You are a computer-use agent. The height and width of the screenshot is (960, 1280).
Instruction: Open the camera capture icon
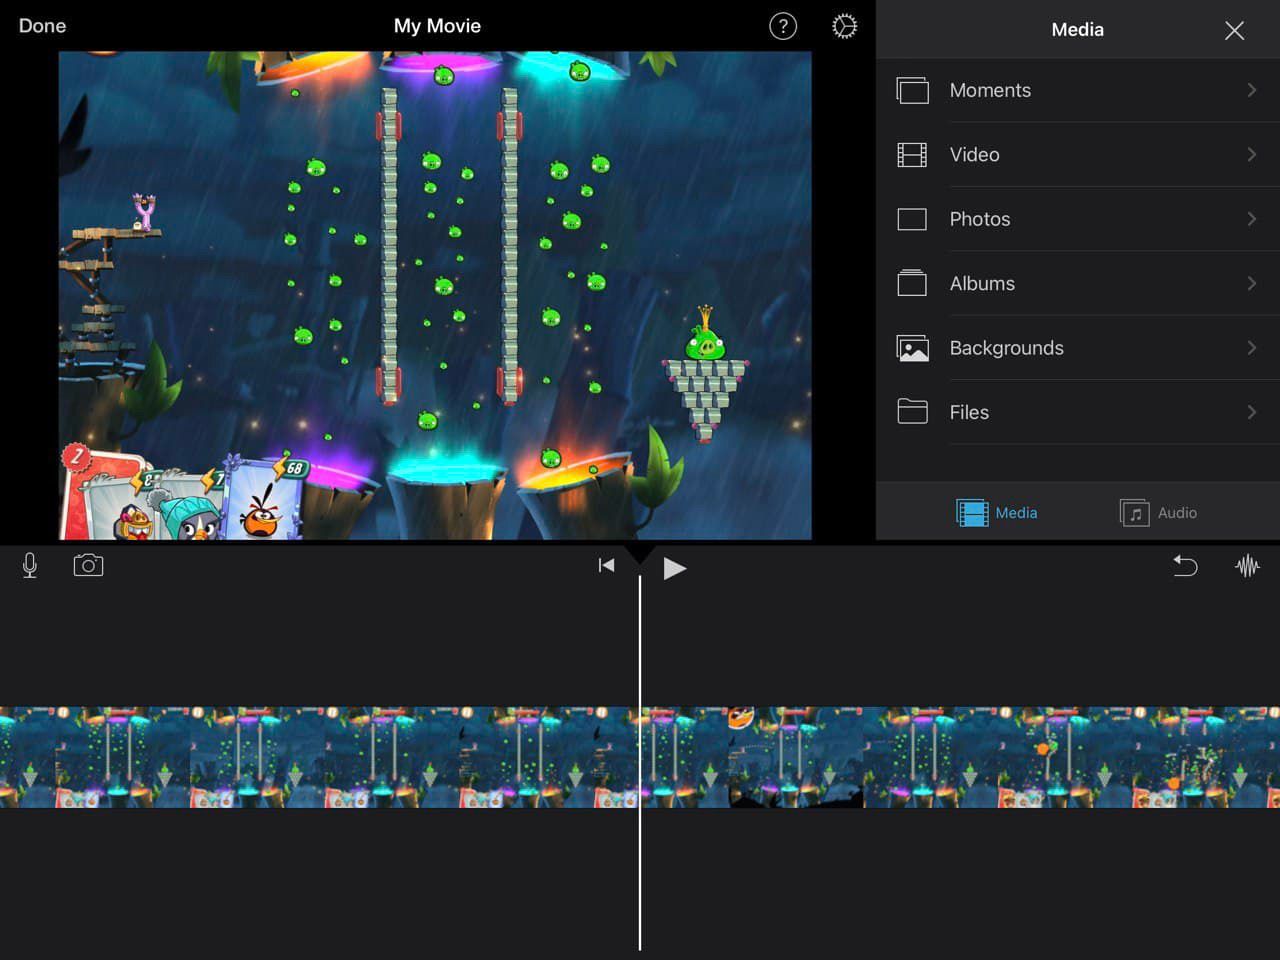88,566
